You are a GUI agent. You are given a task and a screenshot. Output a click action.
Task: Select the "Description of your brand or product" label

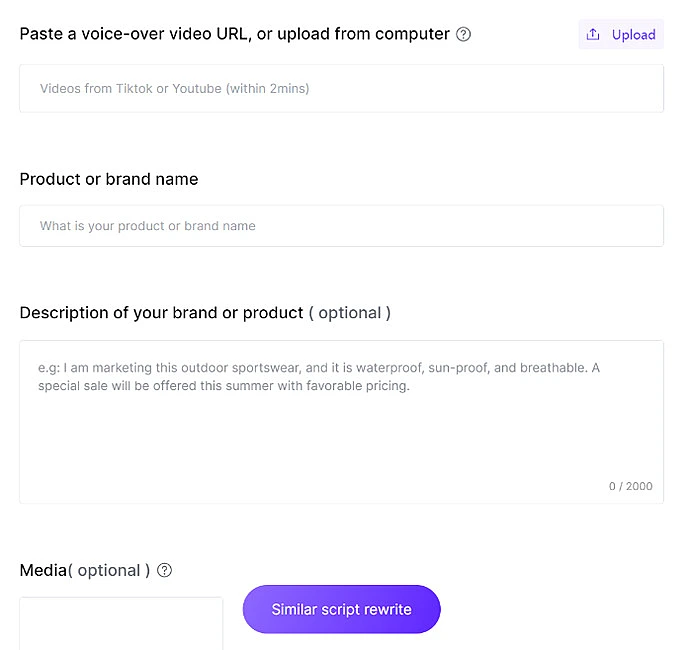161,313
